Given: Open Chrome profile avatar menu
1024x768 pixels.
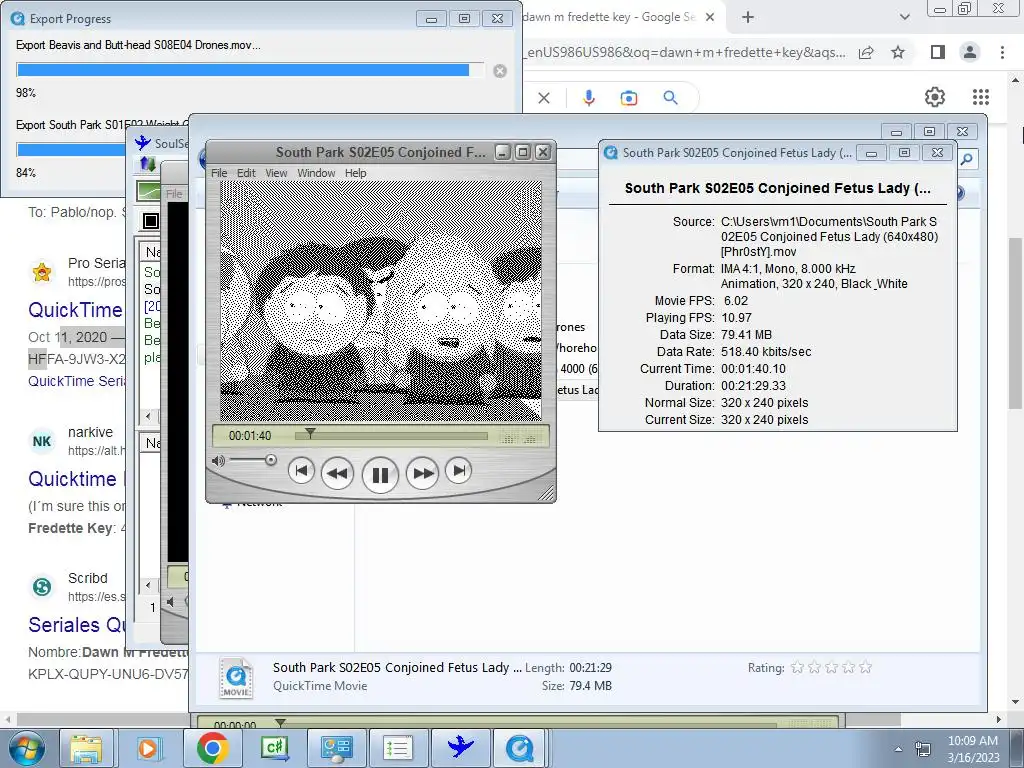Looking at the screenshot, I should click(970, 52).
